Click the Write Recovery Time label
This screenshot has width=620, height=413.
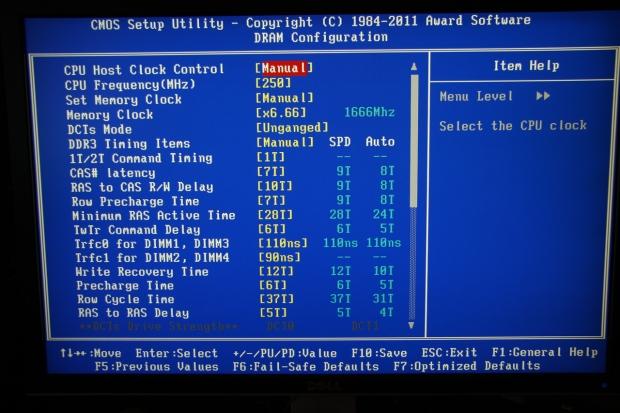142,272
